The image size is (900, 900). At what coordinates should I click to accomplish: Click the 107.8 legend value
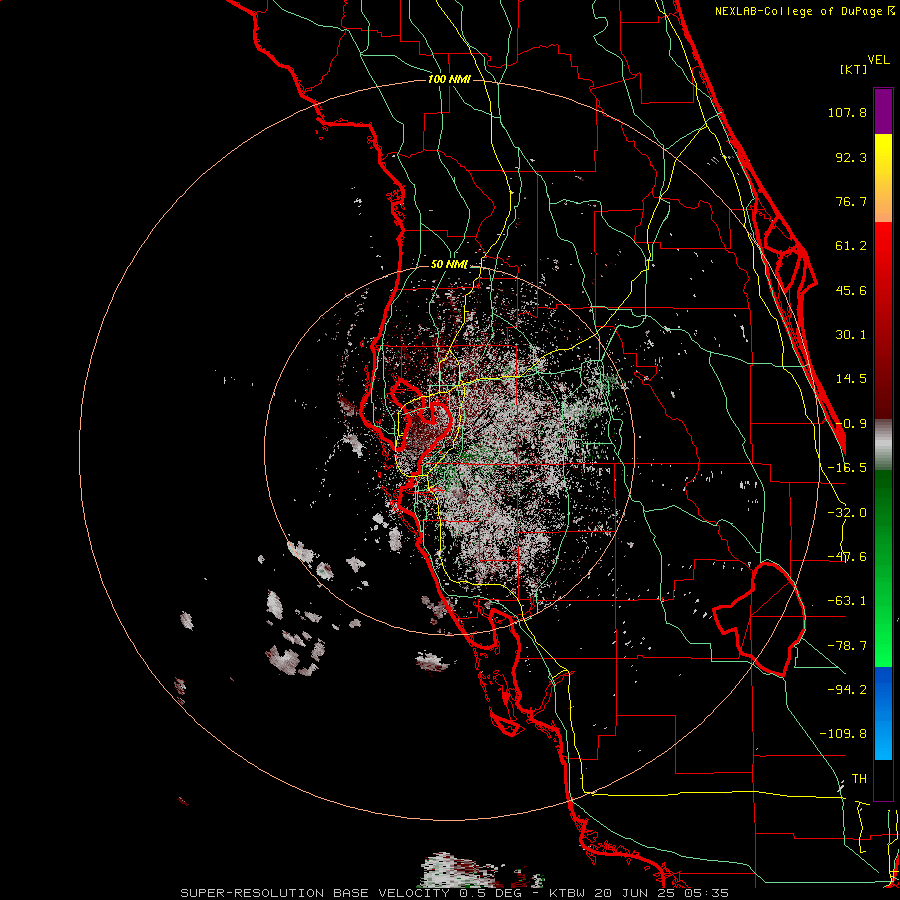(847, 112)
